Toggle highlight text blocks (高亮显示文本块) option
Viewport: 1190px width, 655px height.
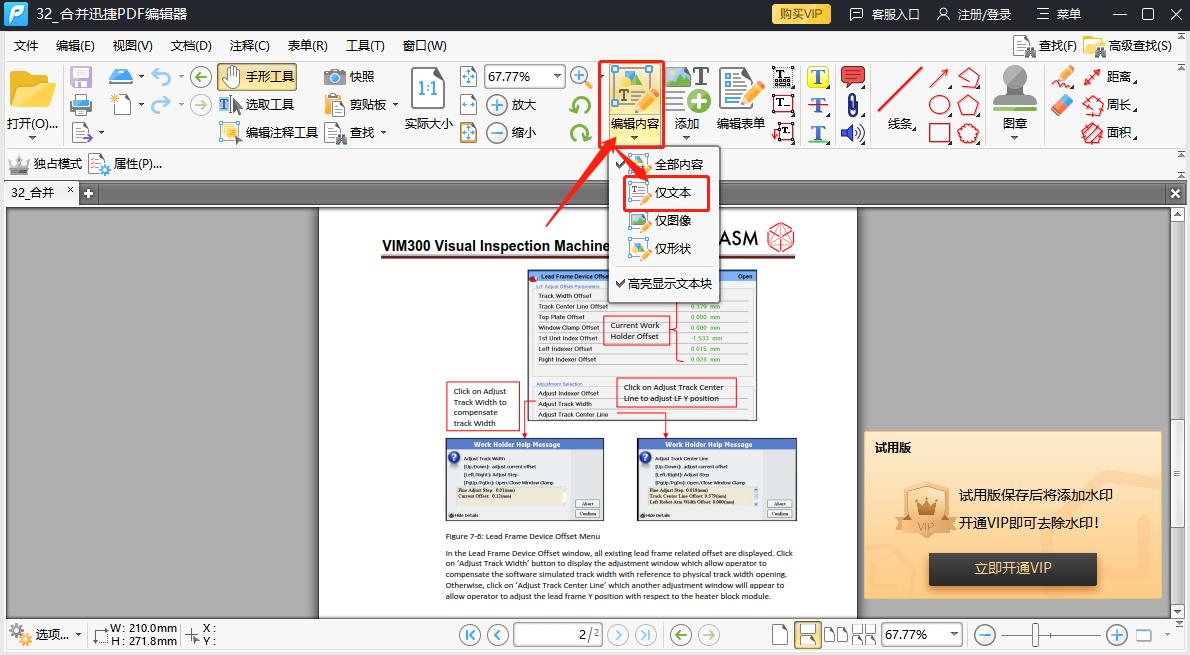(669, 283)
